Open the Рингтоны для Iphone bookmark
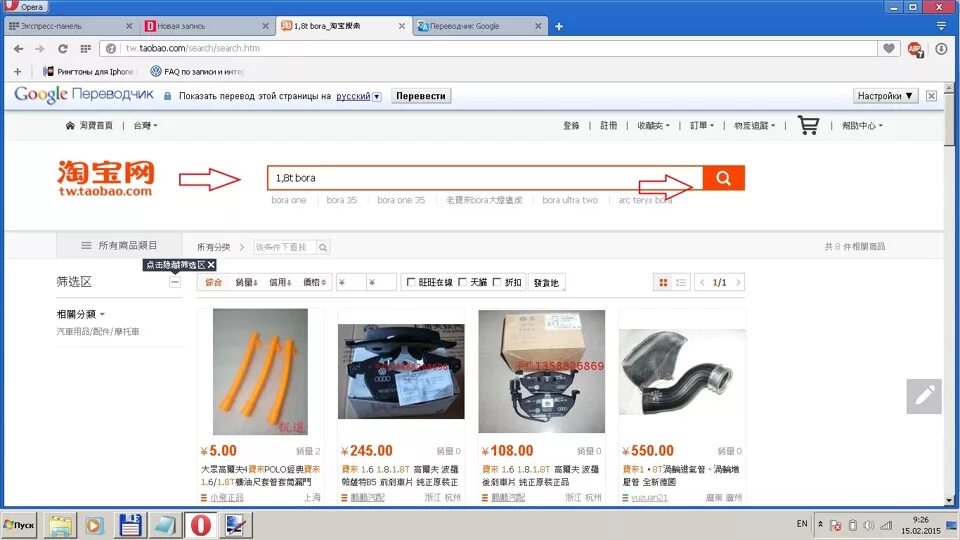Viewport: 960px width, 540px height. 89,72
